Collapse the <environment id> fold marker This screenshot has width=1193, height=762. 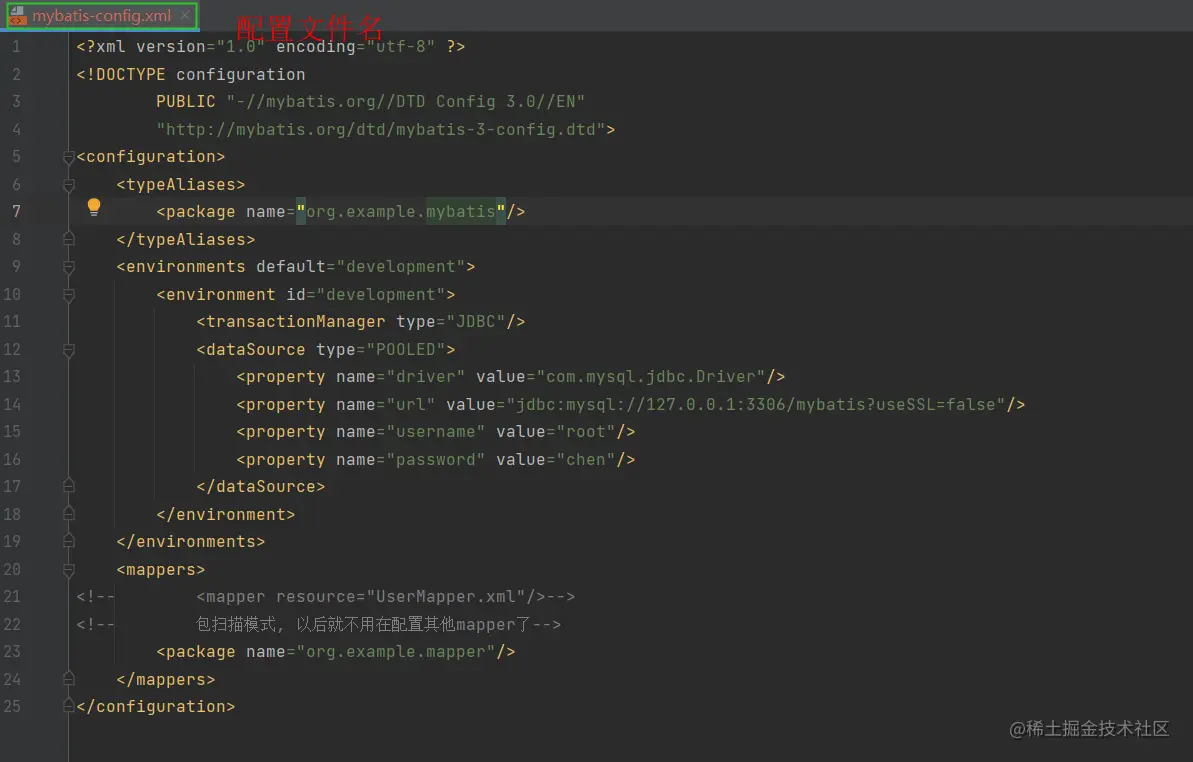pyautogui.click(x=68, y=294)
